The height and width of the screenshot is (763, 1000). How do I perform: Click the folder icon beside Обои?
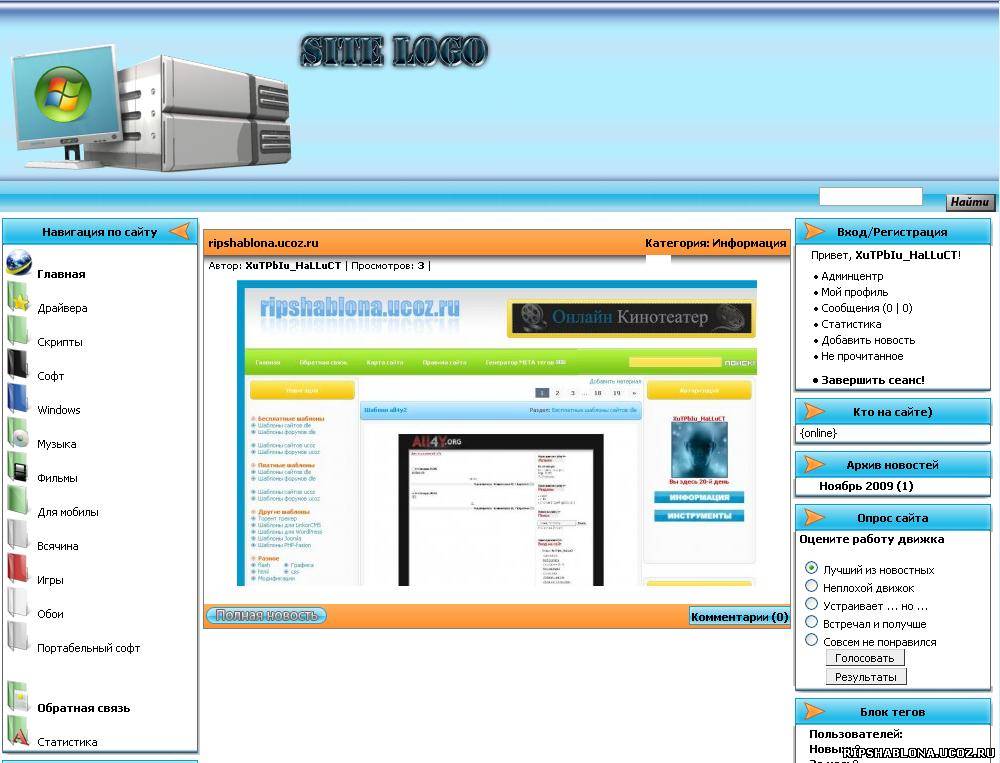pos(18,604)
